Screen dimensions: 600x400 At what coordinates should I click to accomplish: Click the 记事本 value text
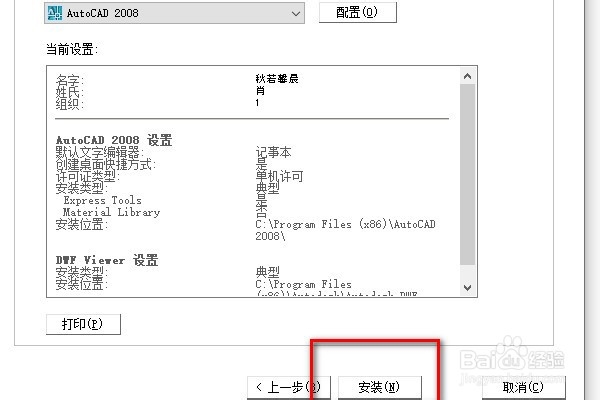[273, 152]
